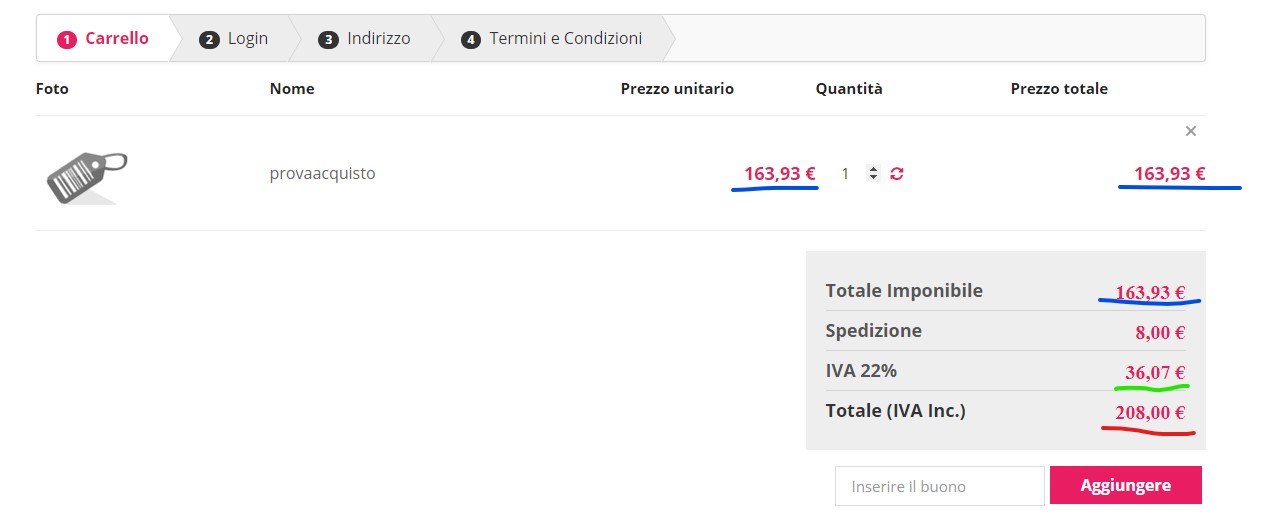The image size is (1273, 520).
Task: Click the Prezzo unitario column header
Action: pyautogui.click(x=677, y=89)
